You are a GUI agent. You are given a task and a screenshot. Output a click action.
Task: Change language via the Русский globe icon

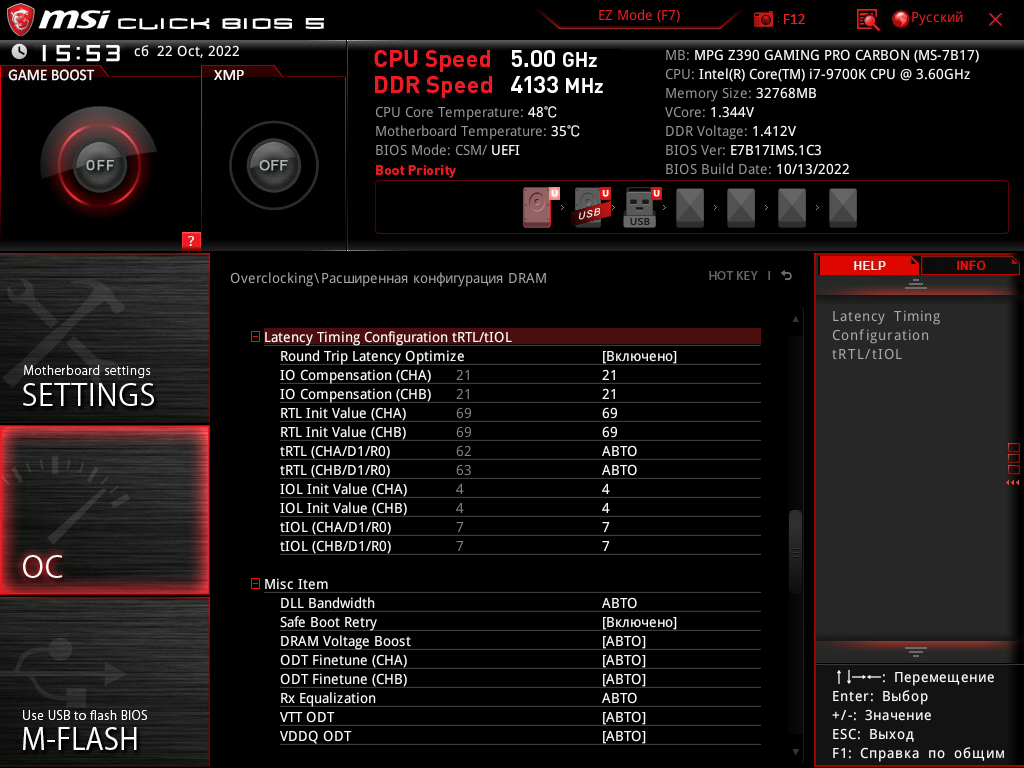click(x=928, y=18)
